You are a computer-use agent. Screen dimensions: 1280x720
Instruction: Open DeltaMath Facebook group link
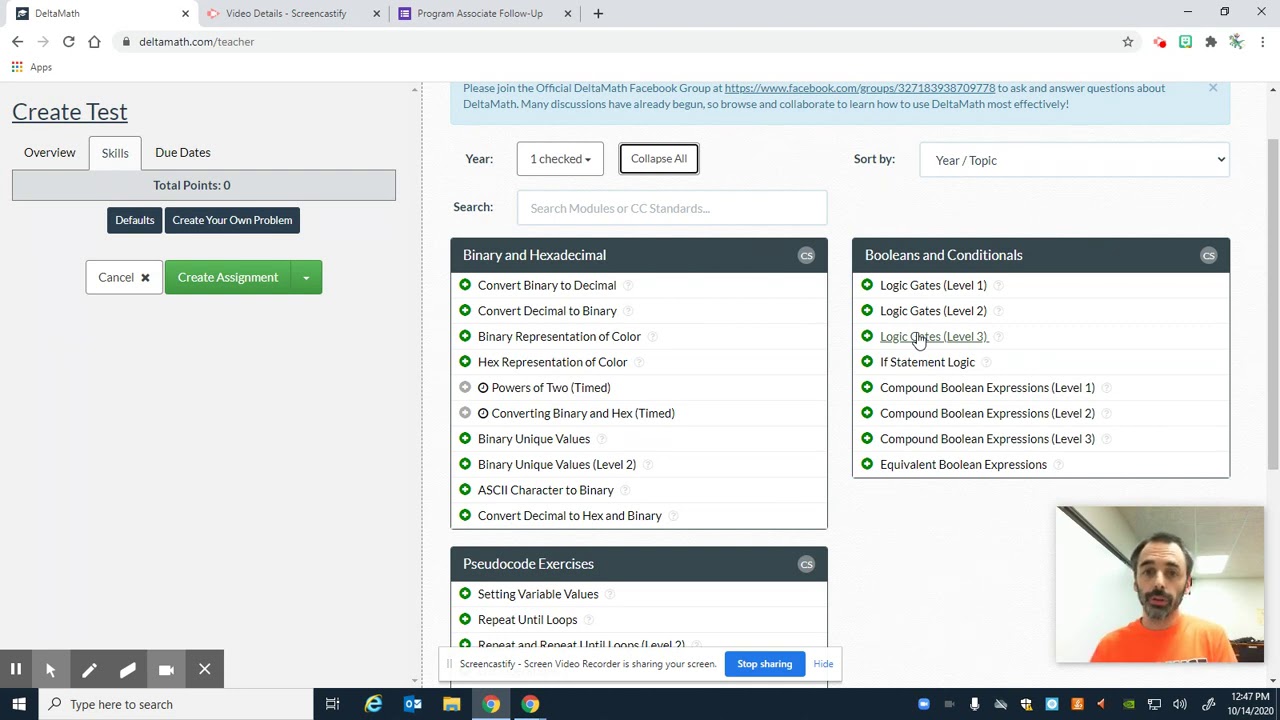pos(859,88)
